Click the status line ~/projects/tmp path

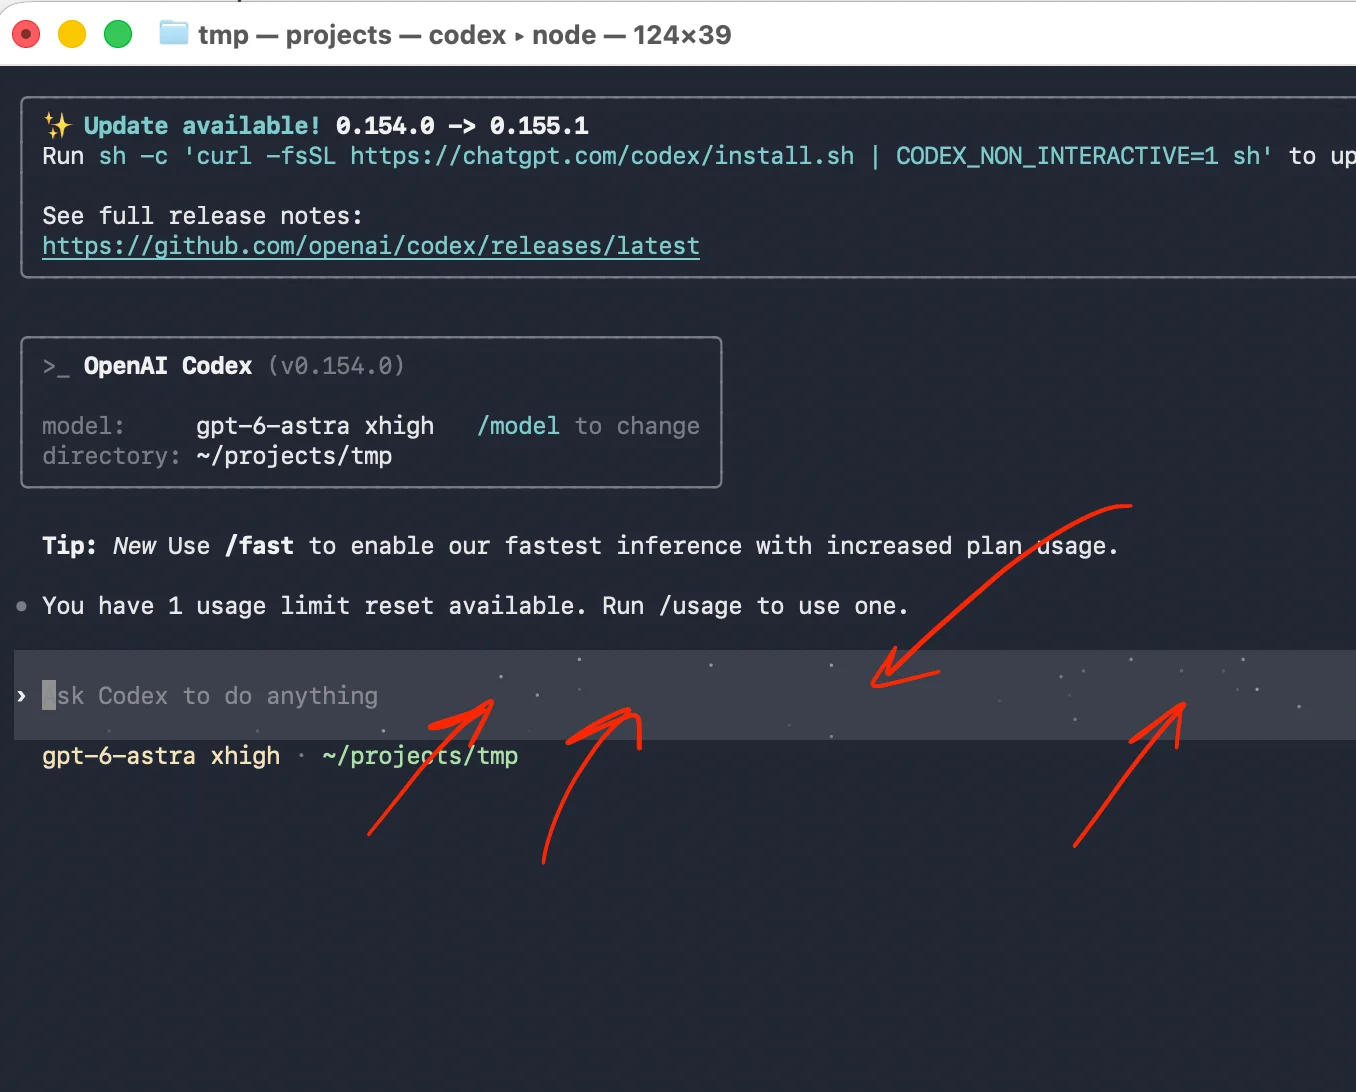pyautogui.click(x=420, y=756)
